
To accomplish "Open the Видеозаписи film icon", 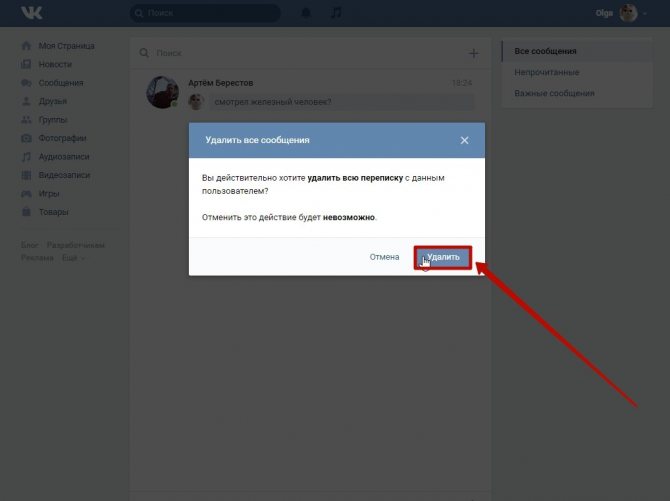I will pyautogui.click(x=26, y=175).
